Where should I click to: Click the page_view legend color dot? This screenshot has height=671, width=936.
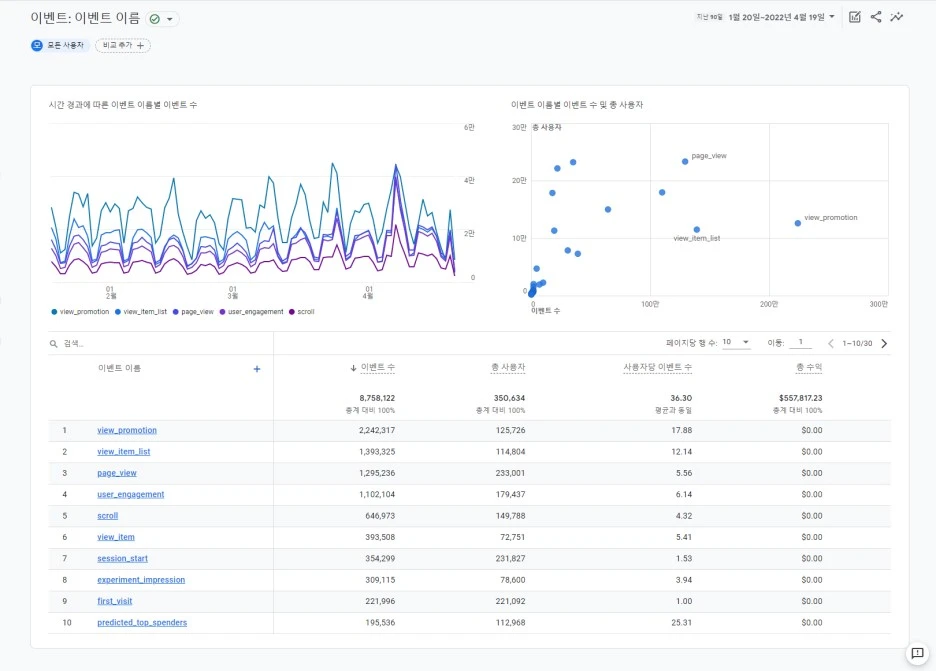click(176, 312)
